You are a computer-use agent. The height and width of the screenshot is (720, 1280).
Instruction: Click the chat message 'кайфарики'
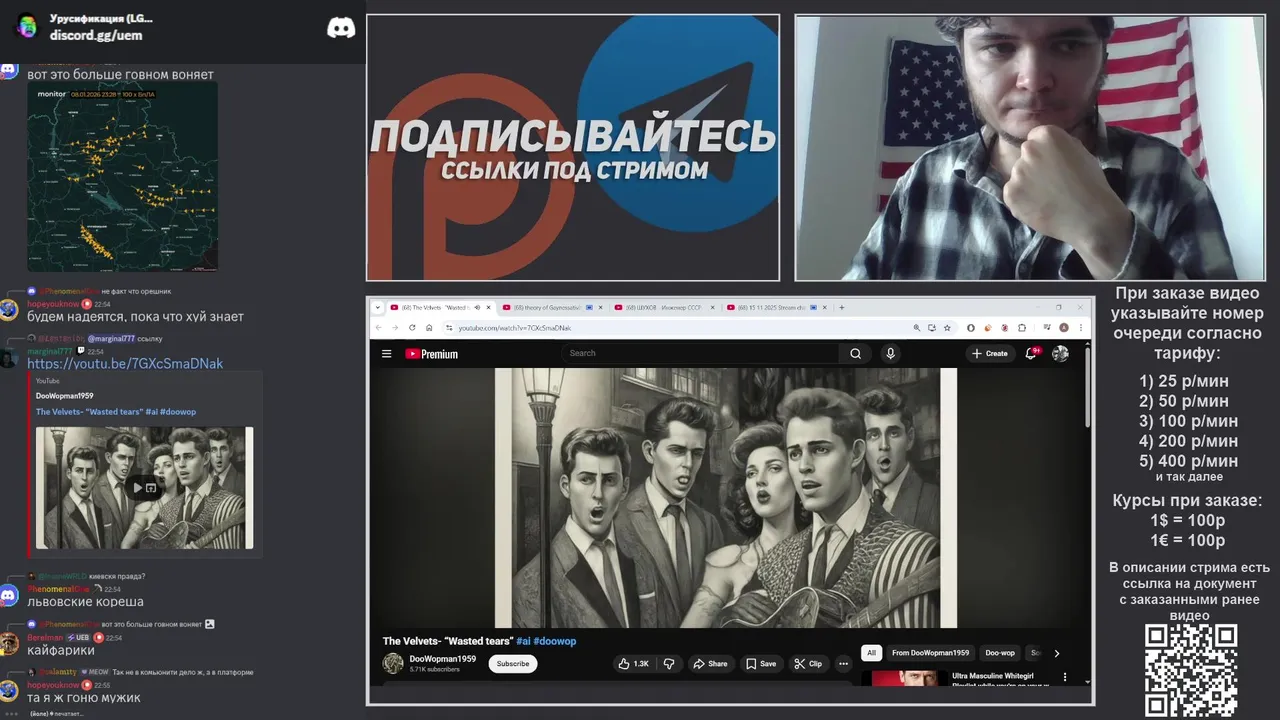(61, 651)
